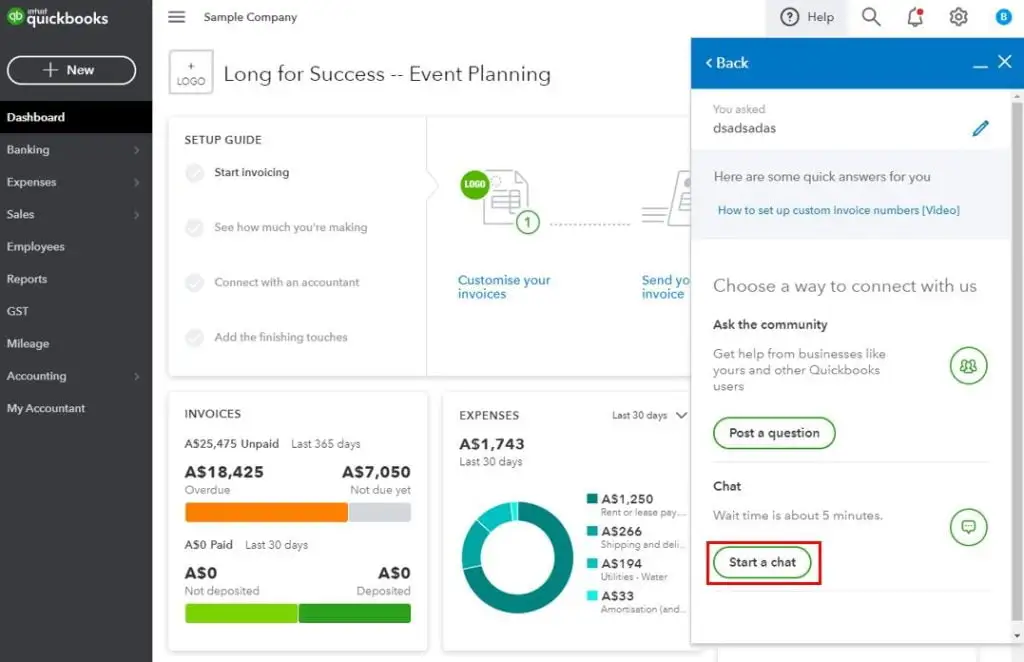This screenshot has width=1024, height=662.
Task: Click the hamburger menu icon
Action: click(177, 17)
